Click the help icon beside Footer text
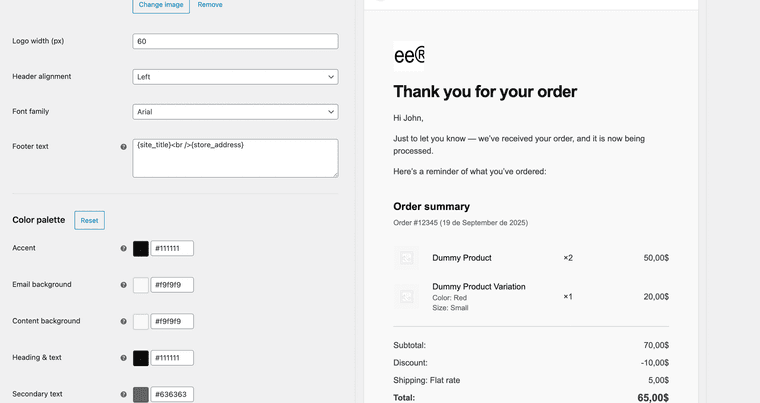The height and width of the screenshot is (403, 760). [124, 147]
